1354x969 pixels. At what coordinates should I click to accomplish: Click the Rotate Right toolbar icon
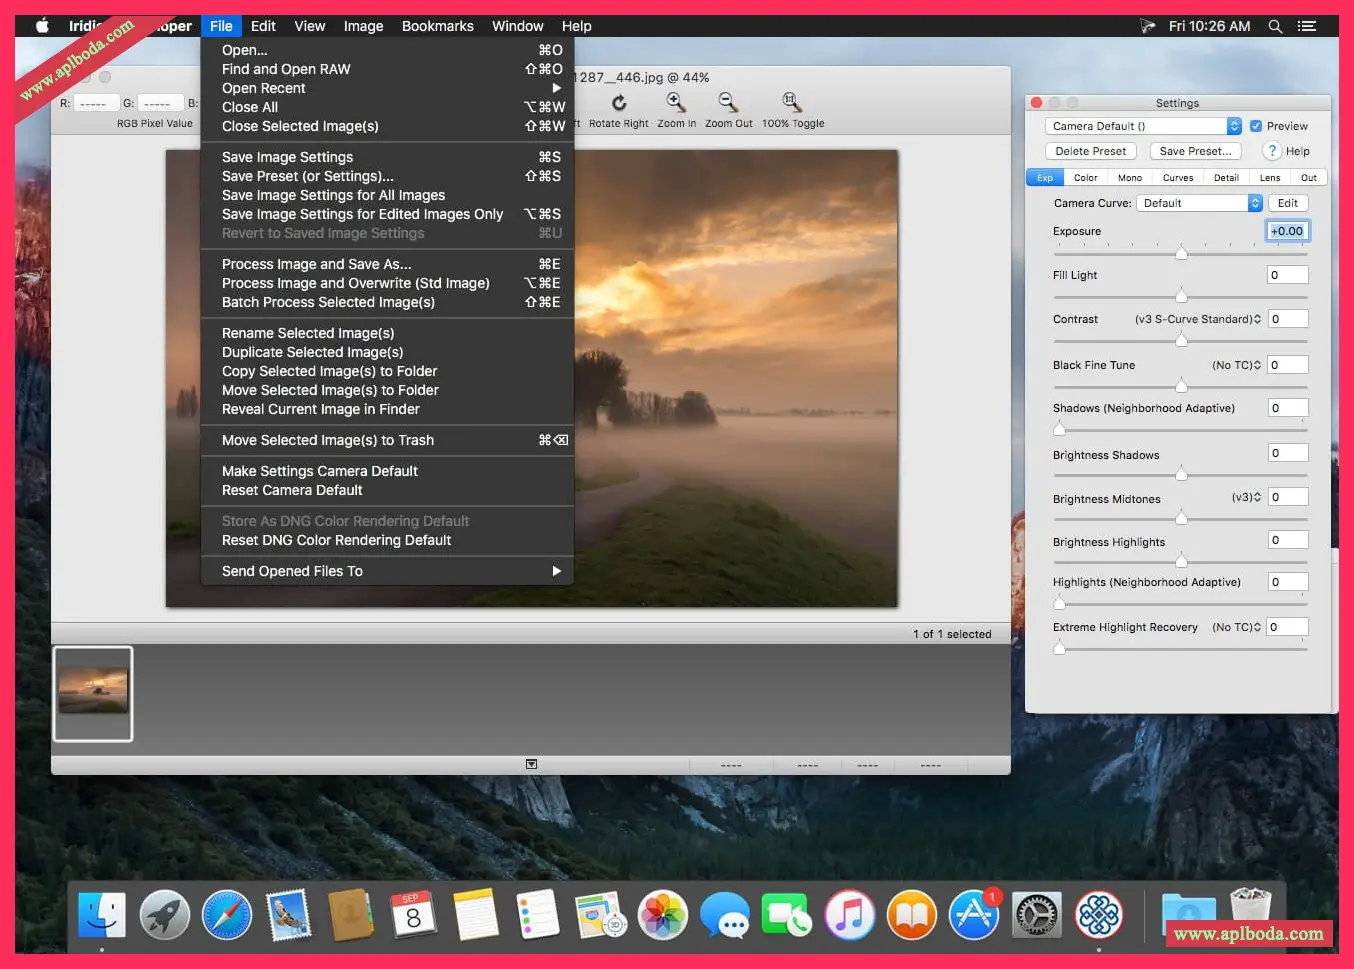point(619,103)
